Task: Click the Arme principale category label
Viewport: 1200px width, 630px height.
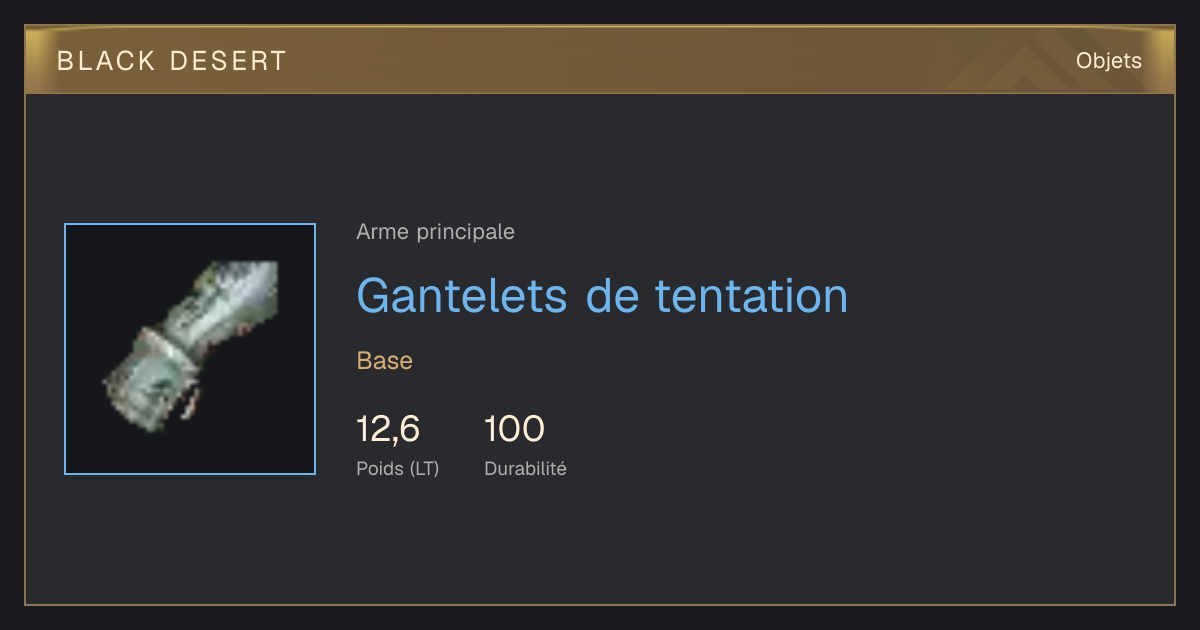Action: (435, 232)
